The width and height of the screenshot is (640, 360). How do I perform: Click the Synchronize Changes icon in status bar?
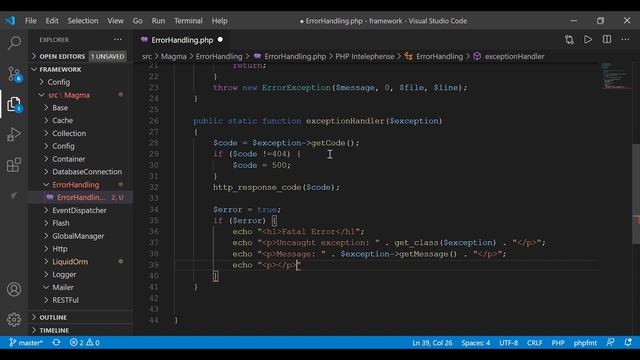56,342
